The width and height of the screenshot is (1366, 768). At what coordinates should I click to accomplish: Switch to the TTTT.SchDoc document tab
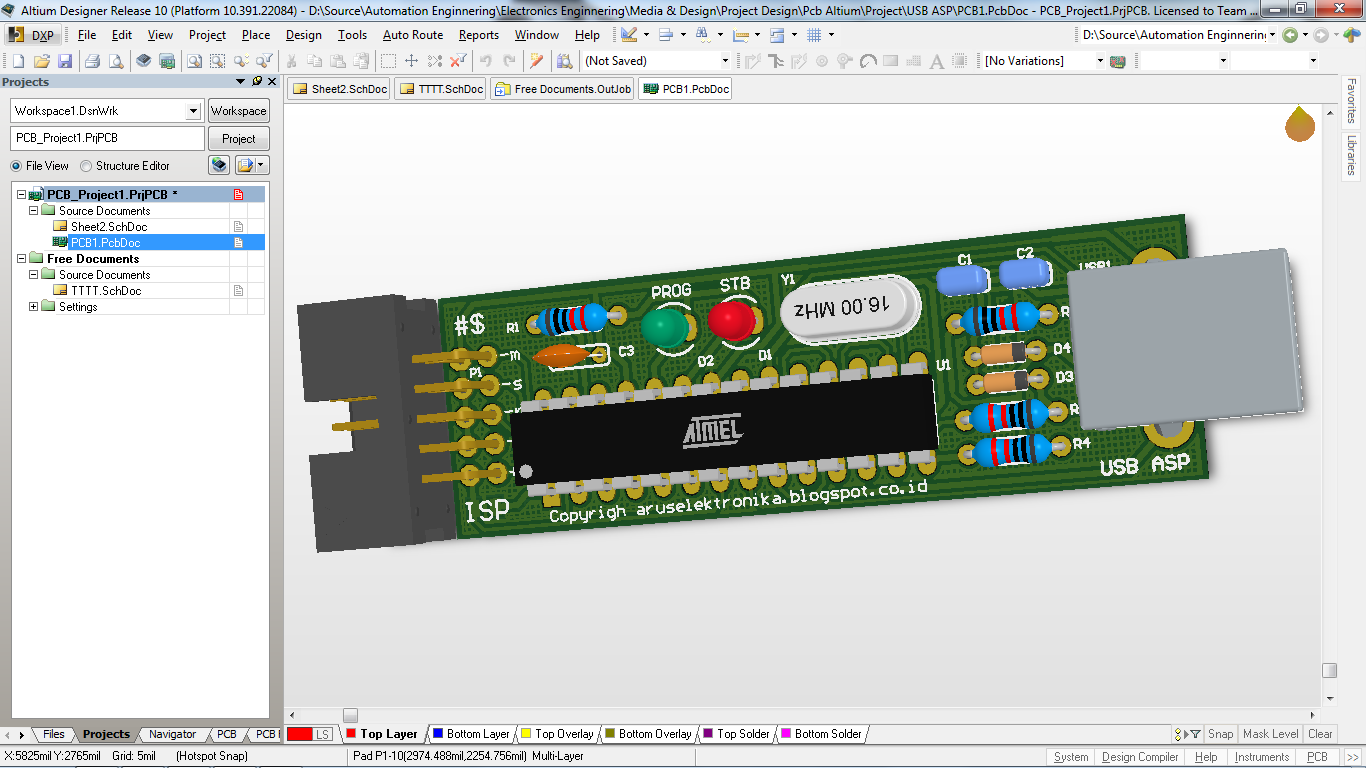(x=440, y=88)
